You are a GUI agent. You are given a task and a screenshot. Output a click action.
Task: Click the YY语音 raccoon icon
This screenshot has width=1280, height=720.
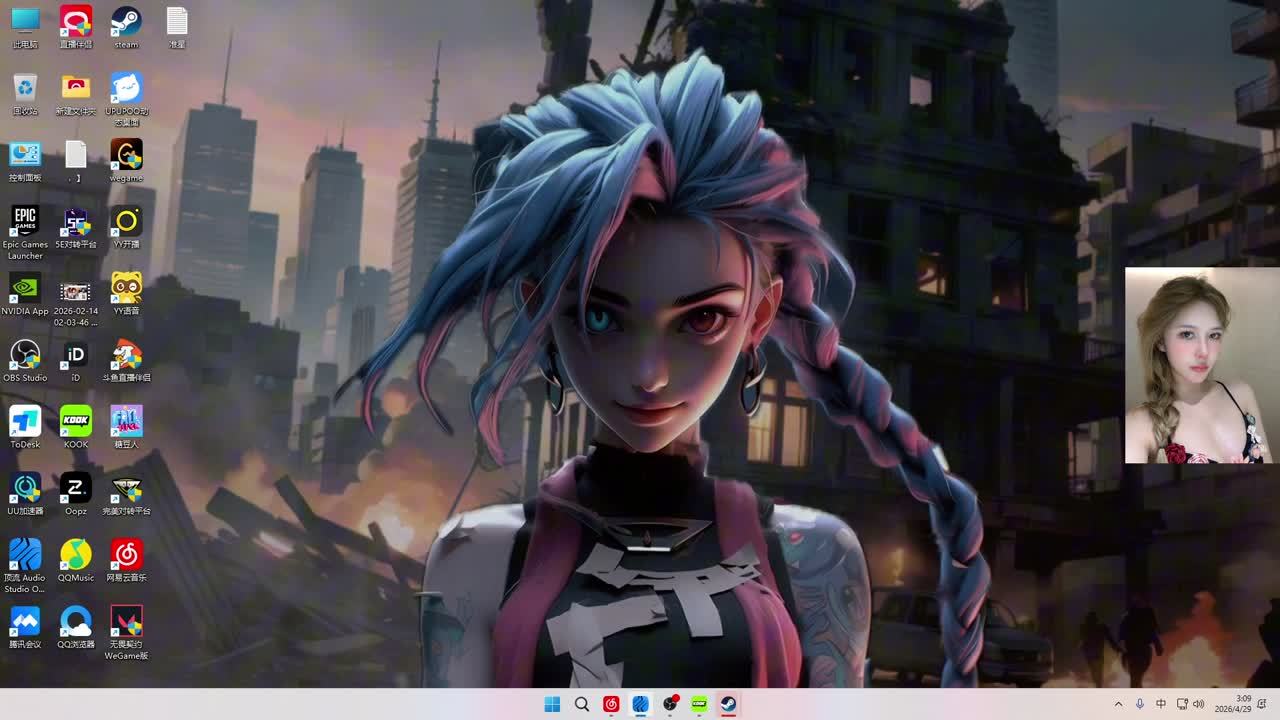[126, 288]
